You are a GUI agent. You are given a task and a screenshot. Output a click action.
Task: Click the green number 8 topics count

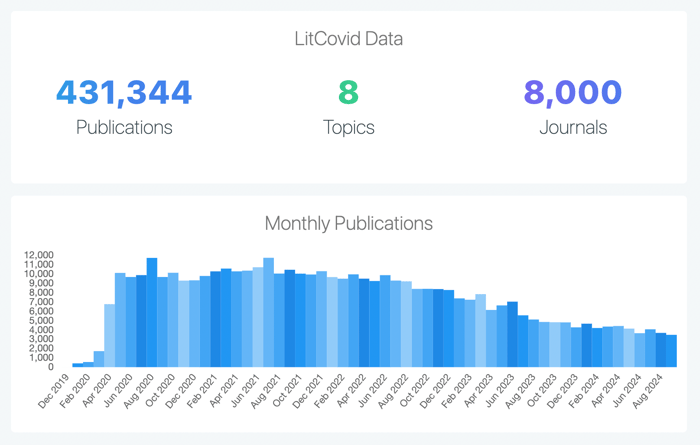click(x=349, y=92)
